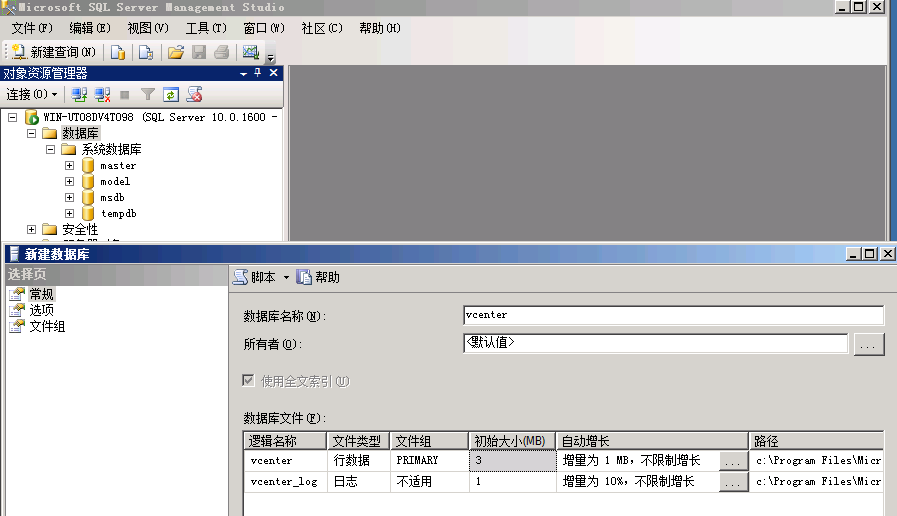897x516 pixels.
Task: Toggle auto-hide pin on Object Explorer panel
Action: pyautogui.click(x=258, y=73)
